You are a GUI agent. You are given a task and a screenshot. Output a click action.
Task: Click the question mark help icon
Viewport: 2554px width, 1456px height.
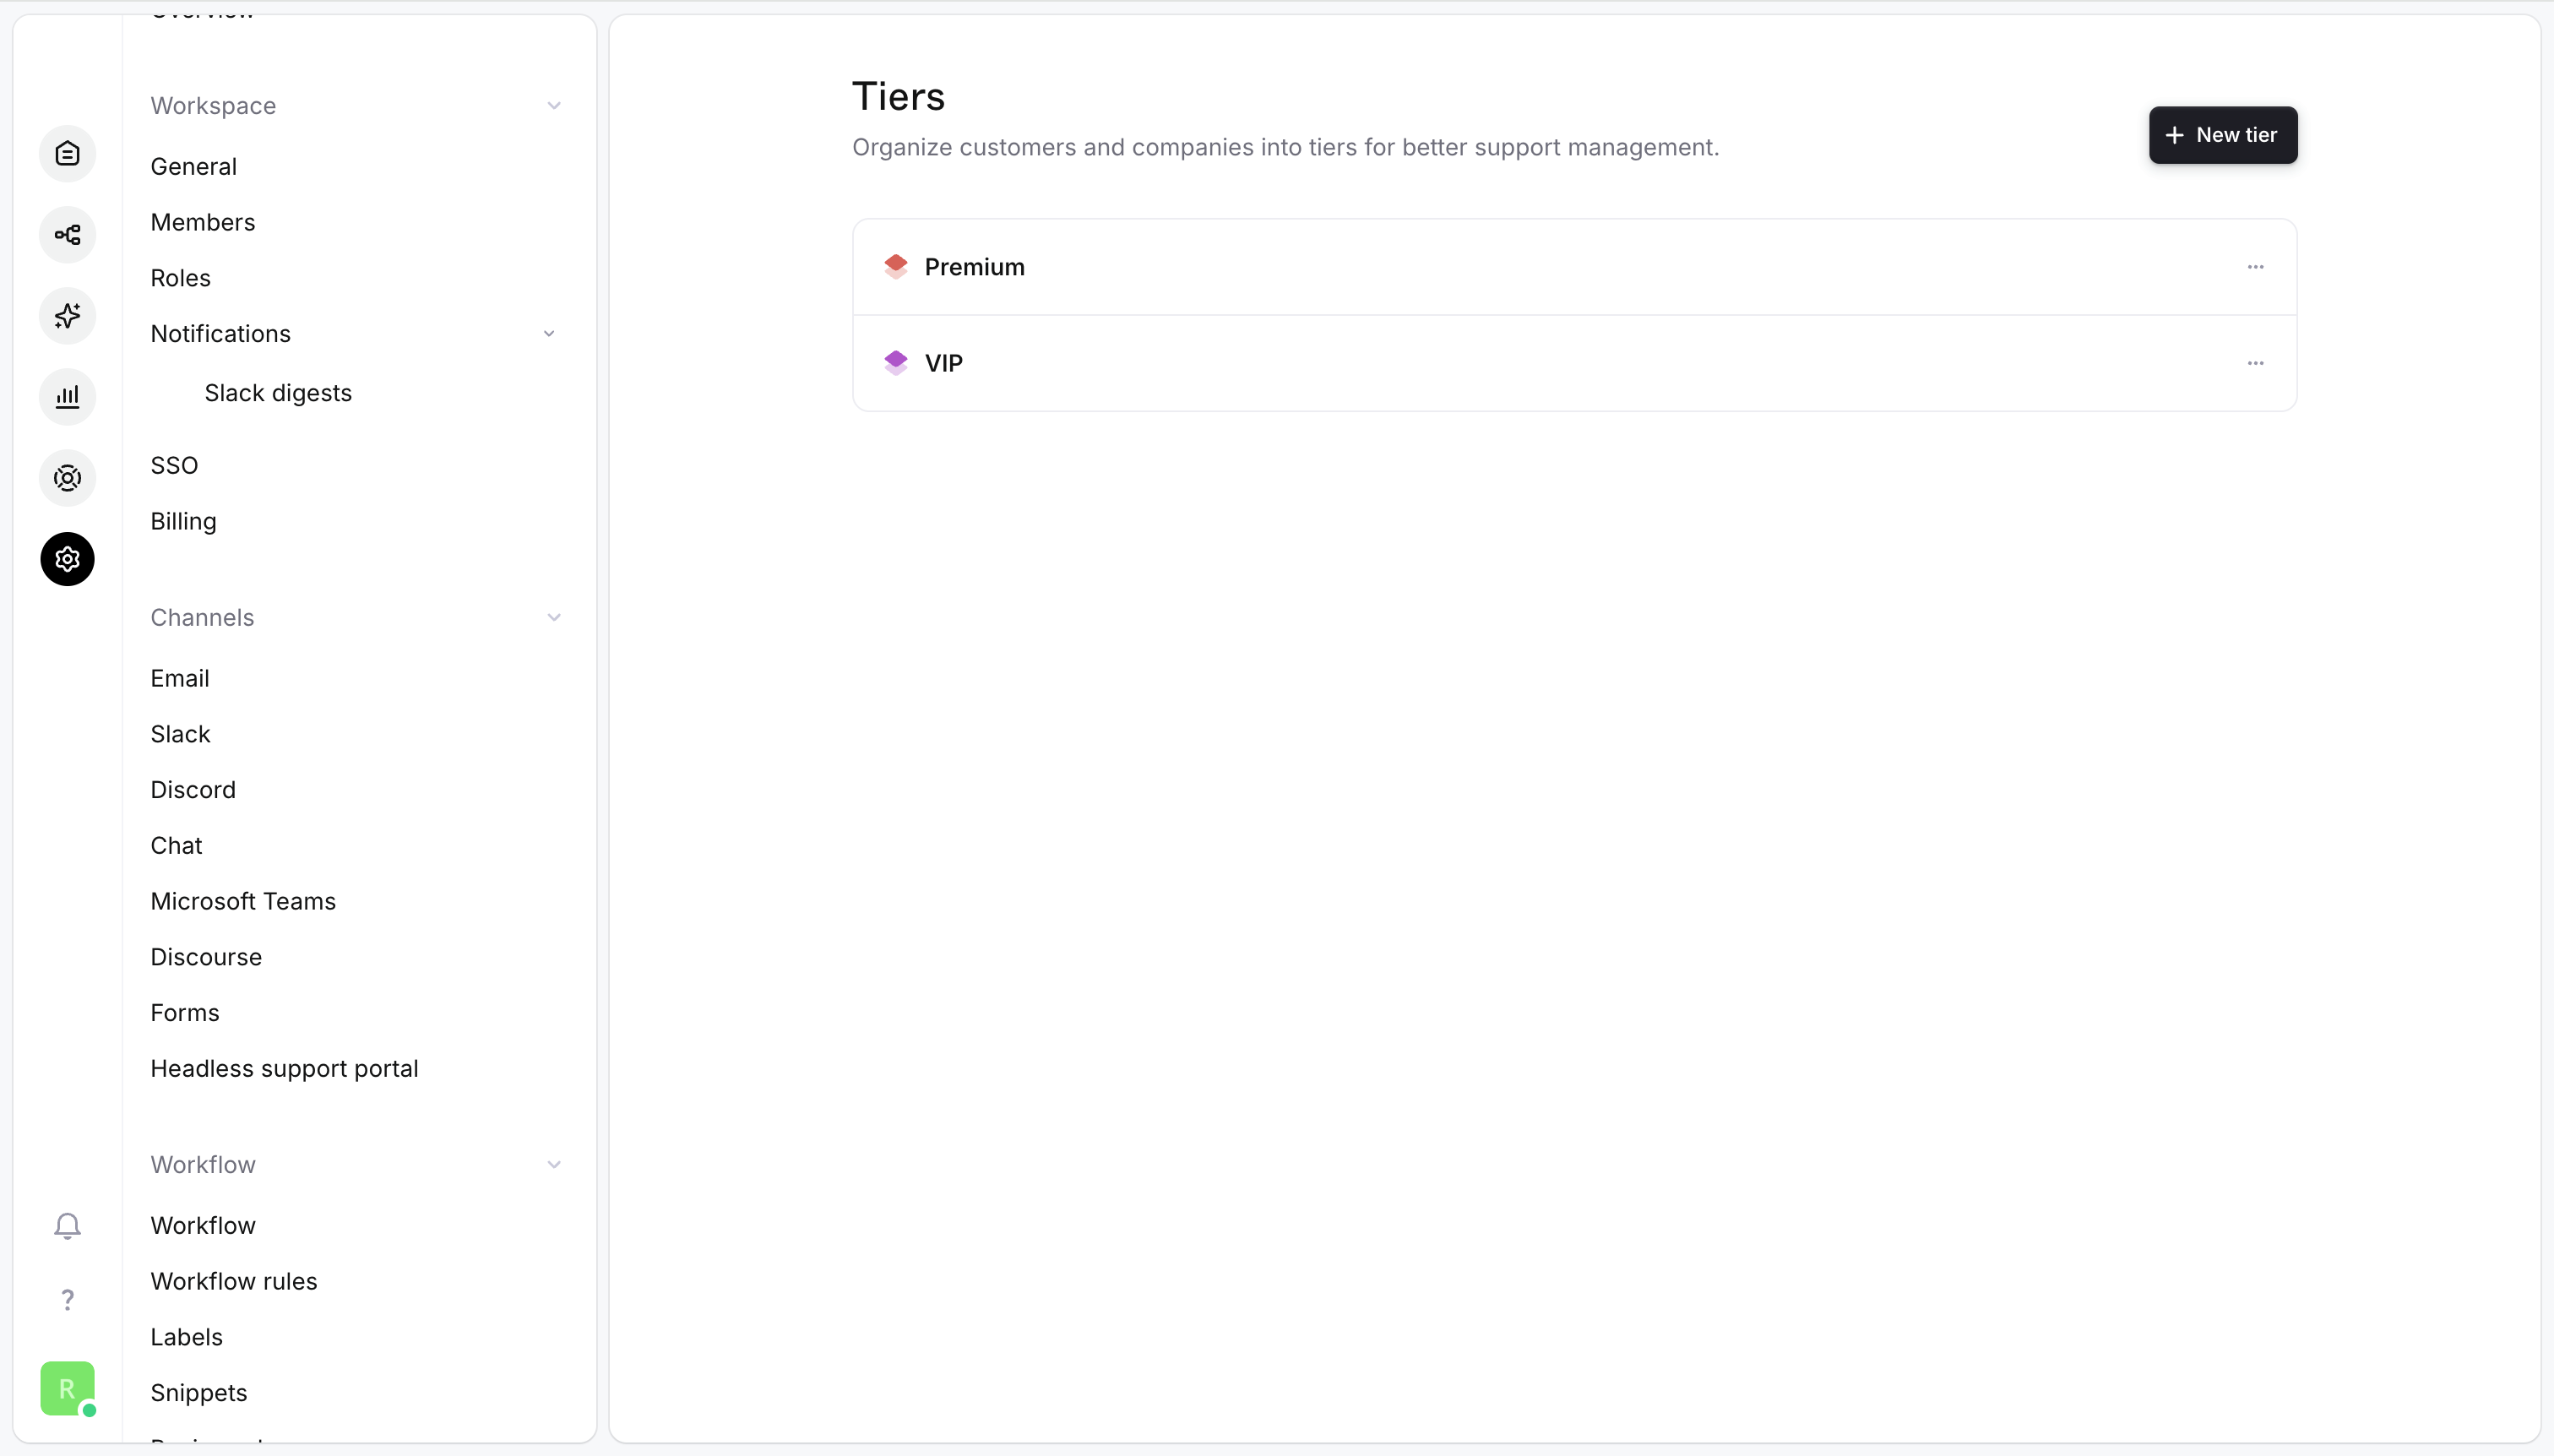pyautogui.click(x=67, y=1300)
